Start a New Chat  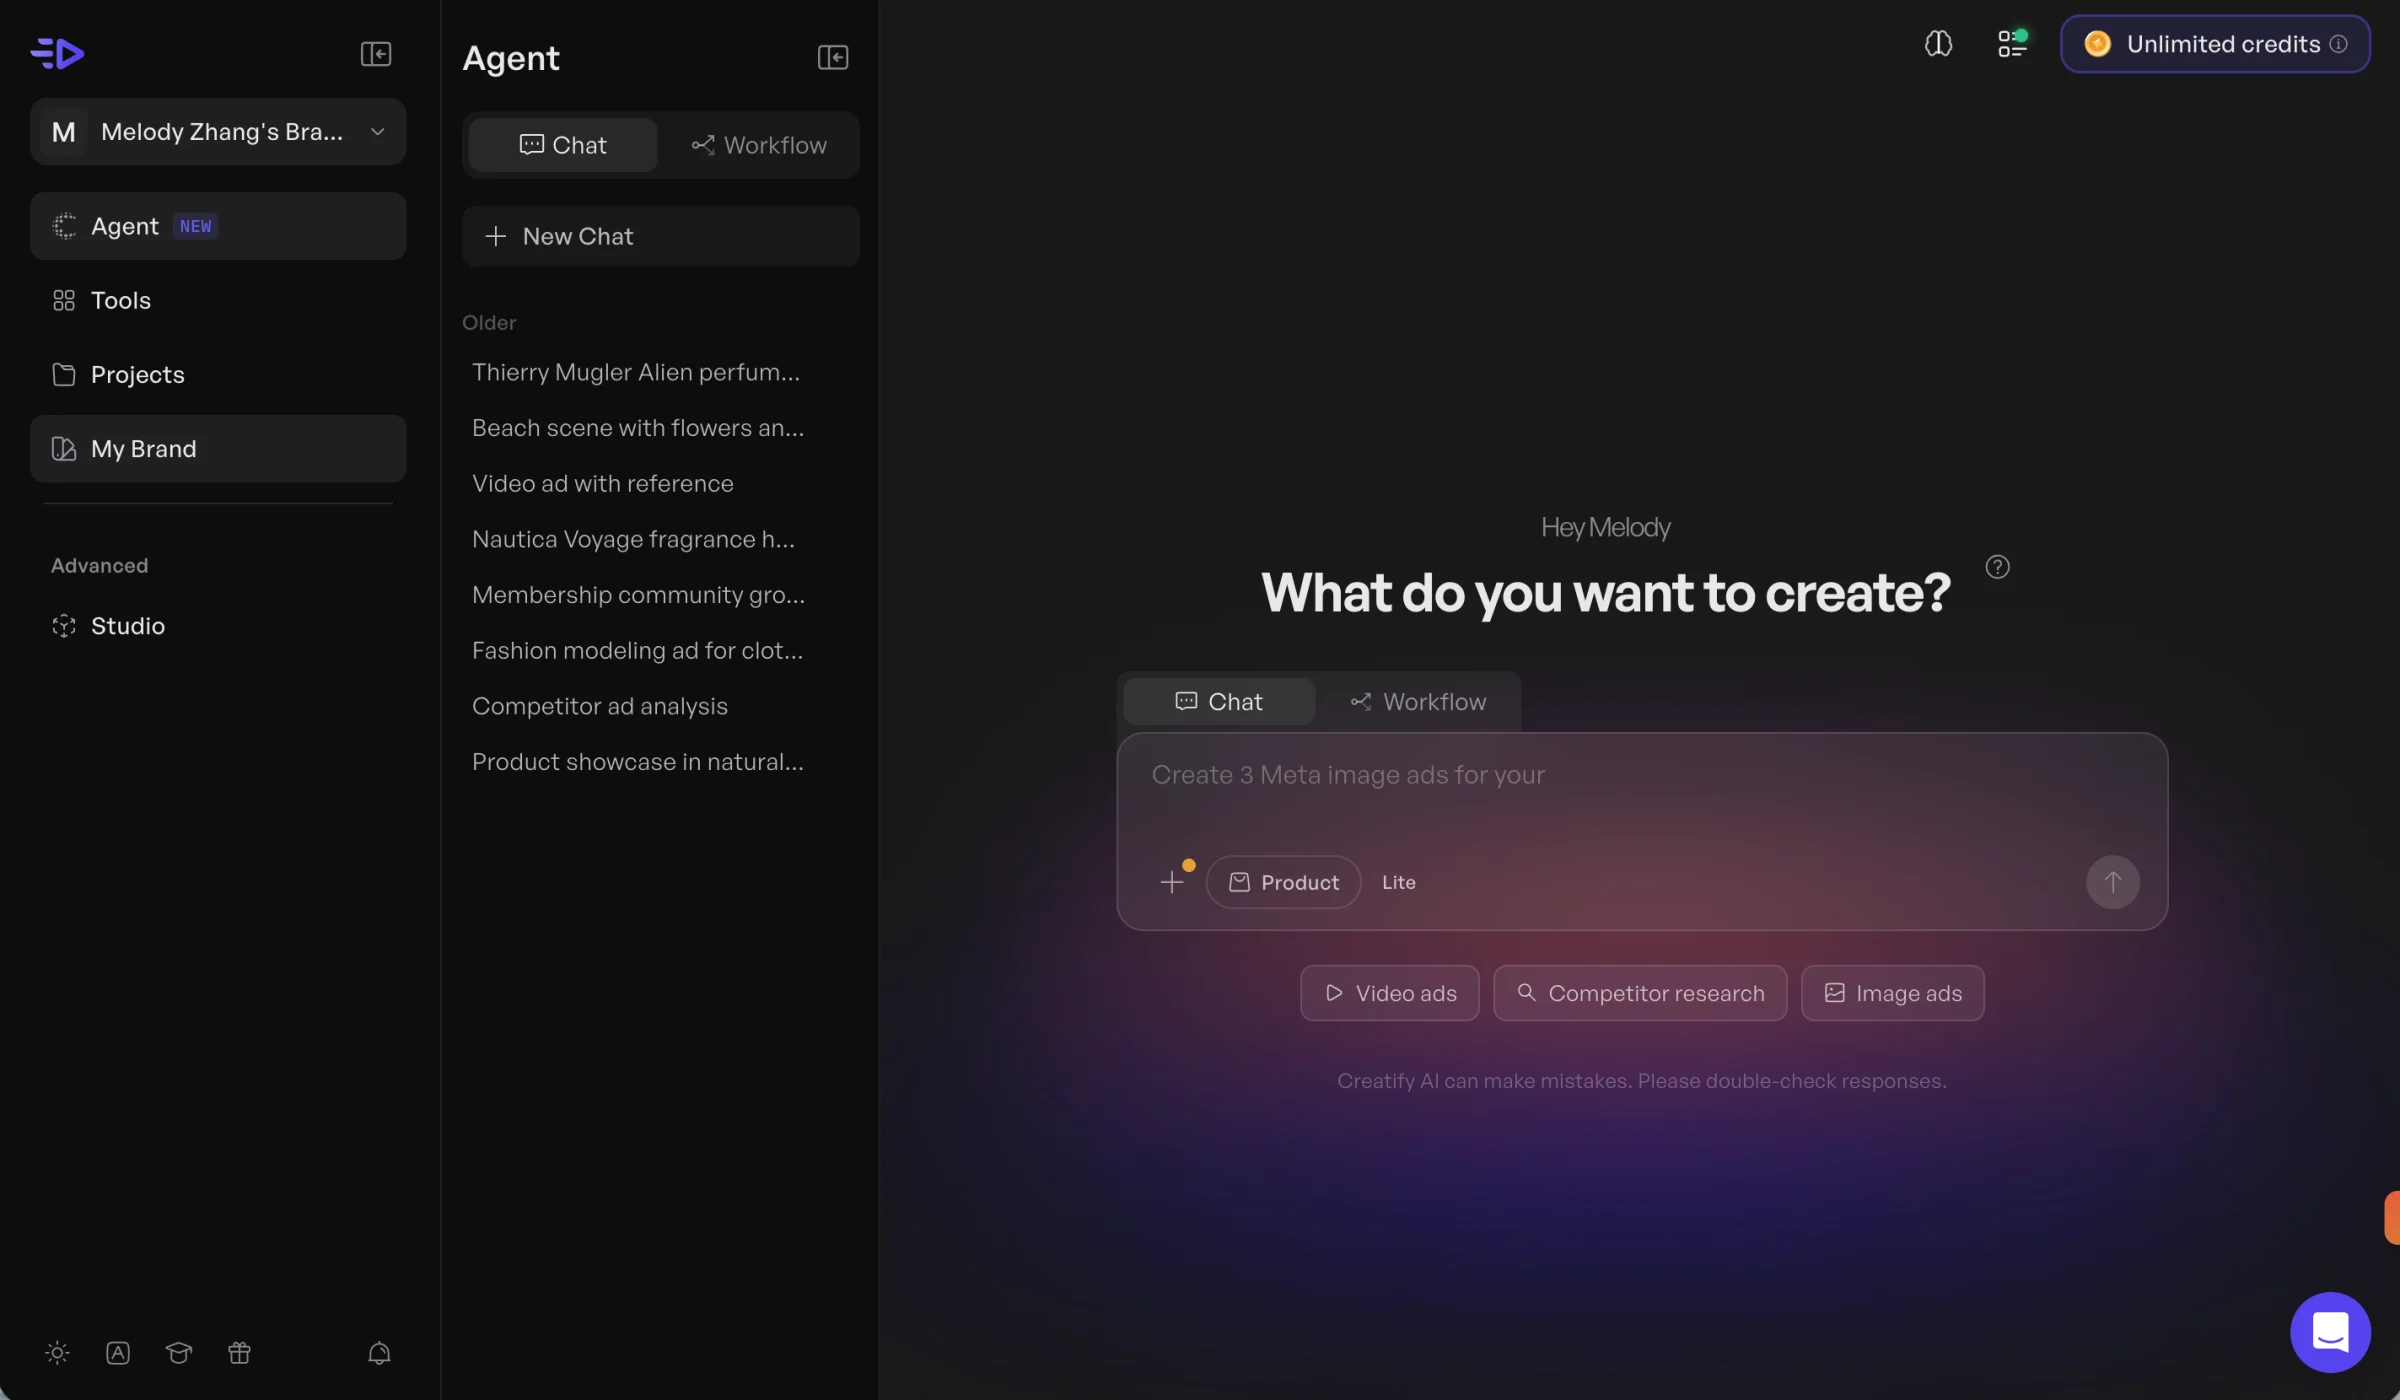(661, 236)
